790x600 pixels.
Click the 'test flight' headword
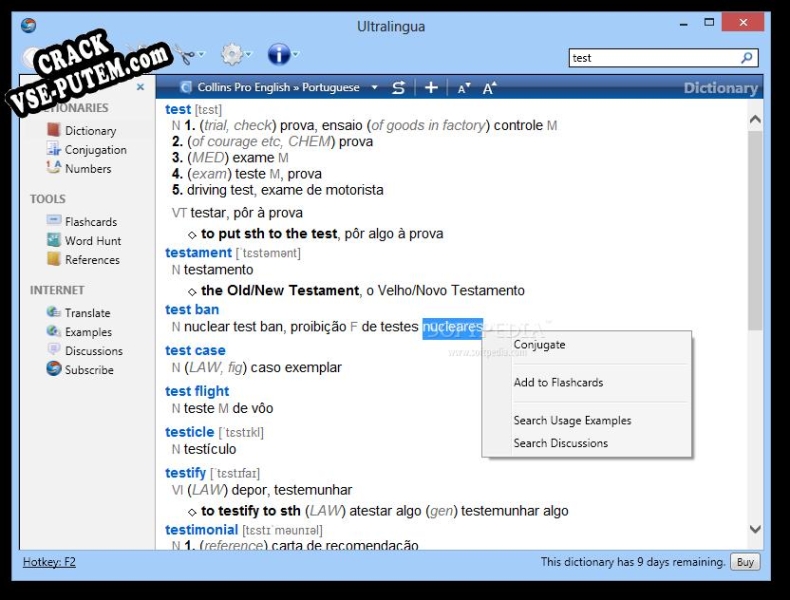(x=197, y=391)
